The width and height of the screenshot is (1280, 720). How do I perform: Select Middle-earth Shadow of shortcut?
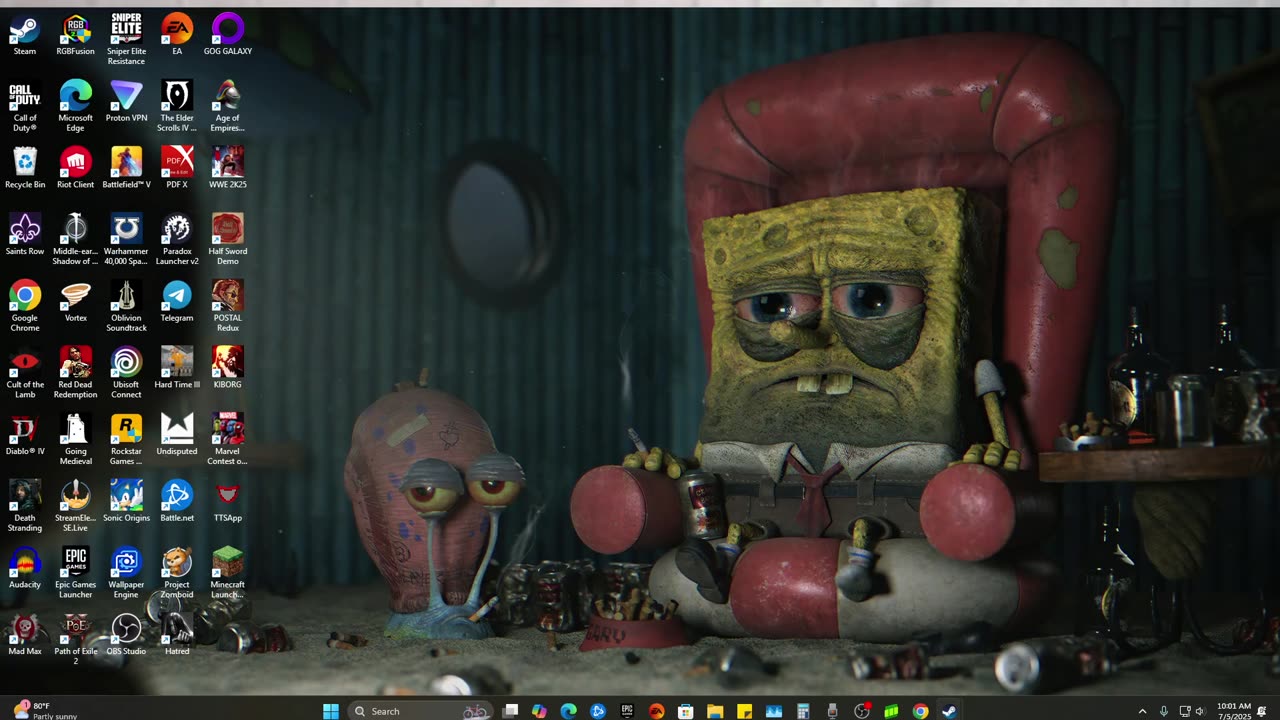75,240
